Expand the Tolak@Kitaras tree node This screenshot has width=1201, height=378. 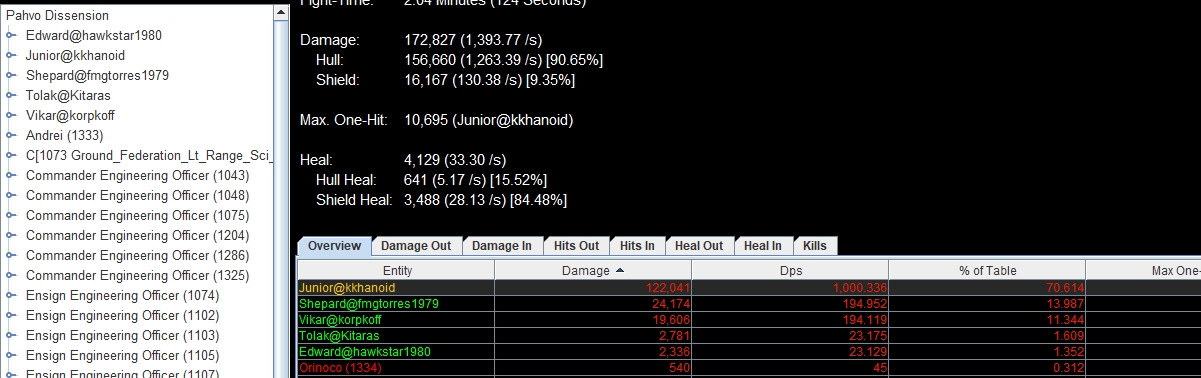(x=11, y=96)
